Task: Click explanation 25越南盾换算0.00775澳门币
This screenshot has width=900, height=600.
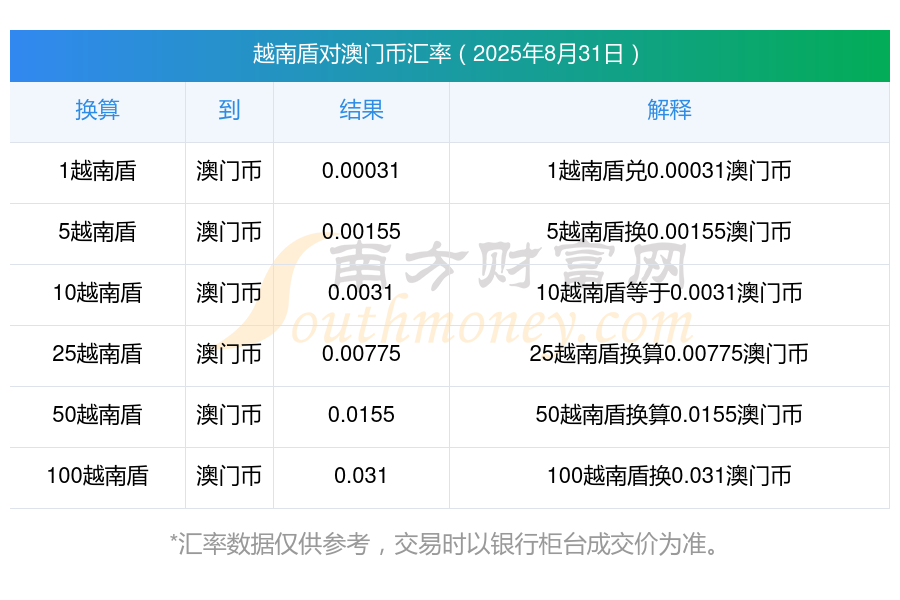Action: (x=669, y=354)
